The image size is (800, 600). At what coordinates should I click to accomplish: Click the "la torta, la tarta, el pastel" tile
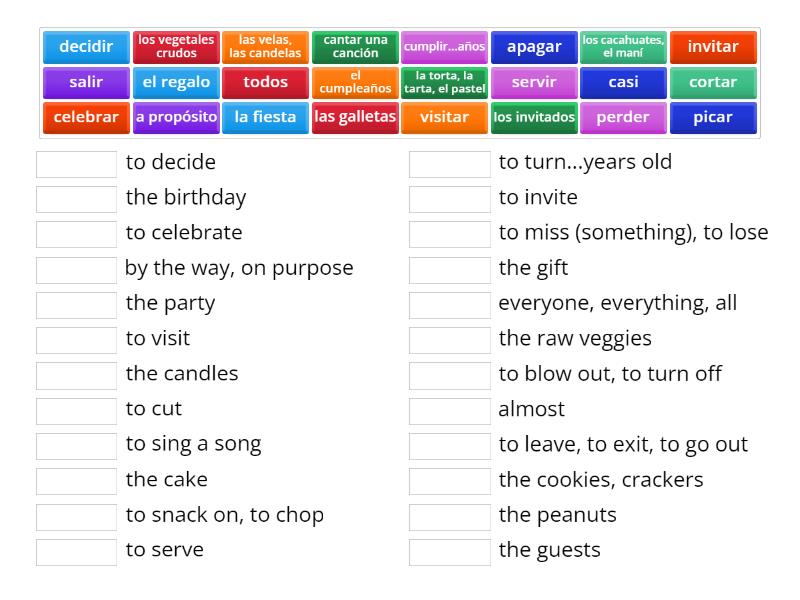pyautogui.click(x=445, y=83)
